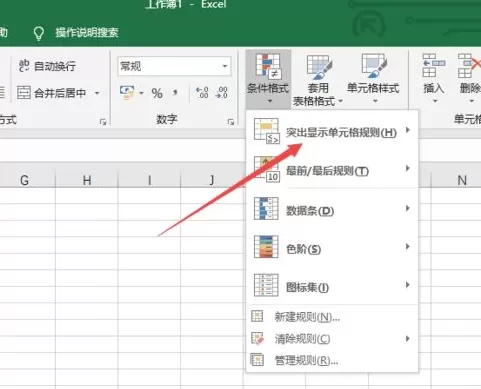Expand accounting format dropdown arrow

click(x=141, y=93)
